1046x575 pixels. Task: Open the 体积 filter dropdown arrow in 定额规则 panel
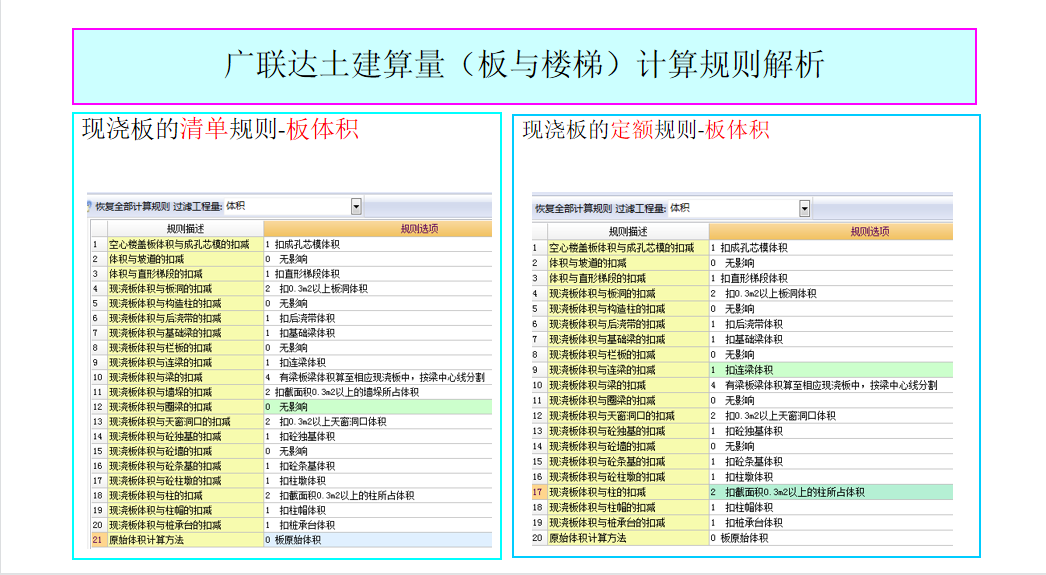pos(805,209)
